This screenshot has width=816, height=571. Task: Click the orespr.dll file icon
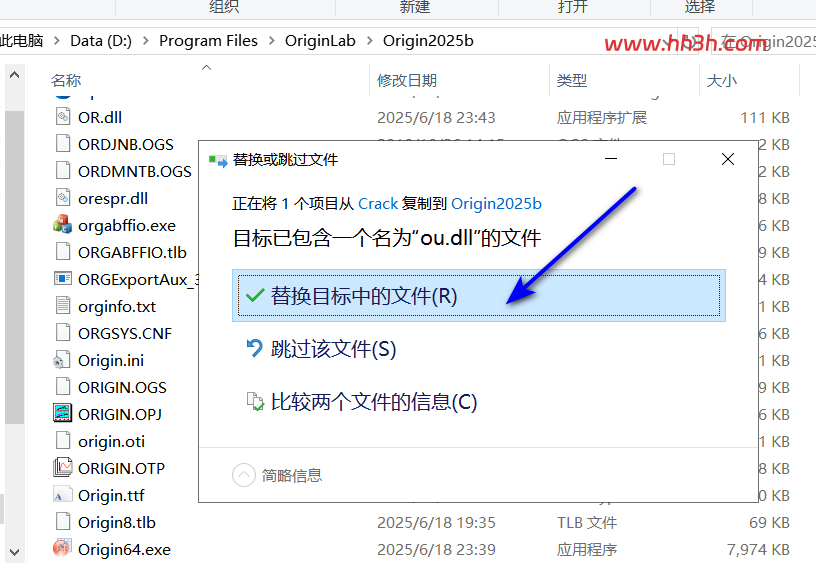[62, 198]
